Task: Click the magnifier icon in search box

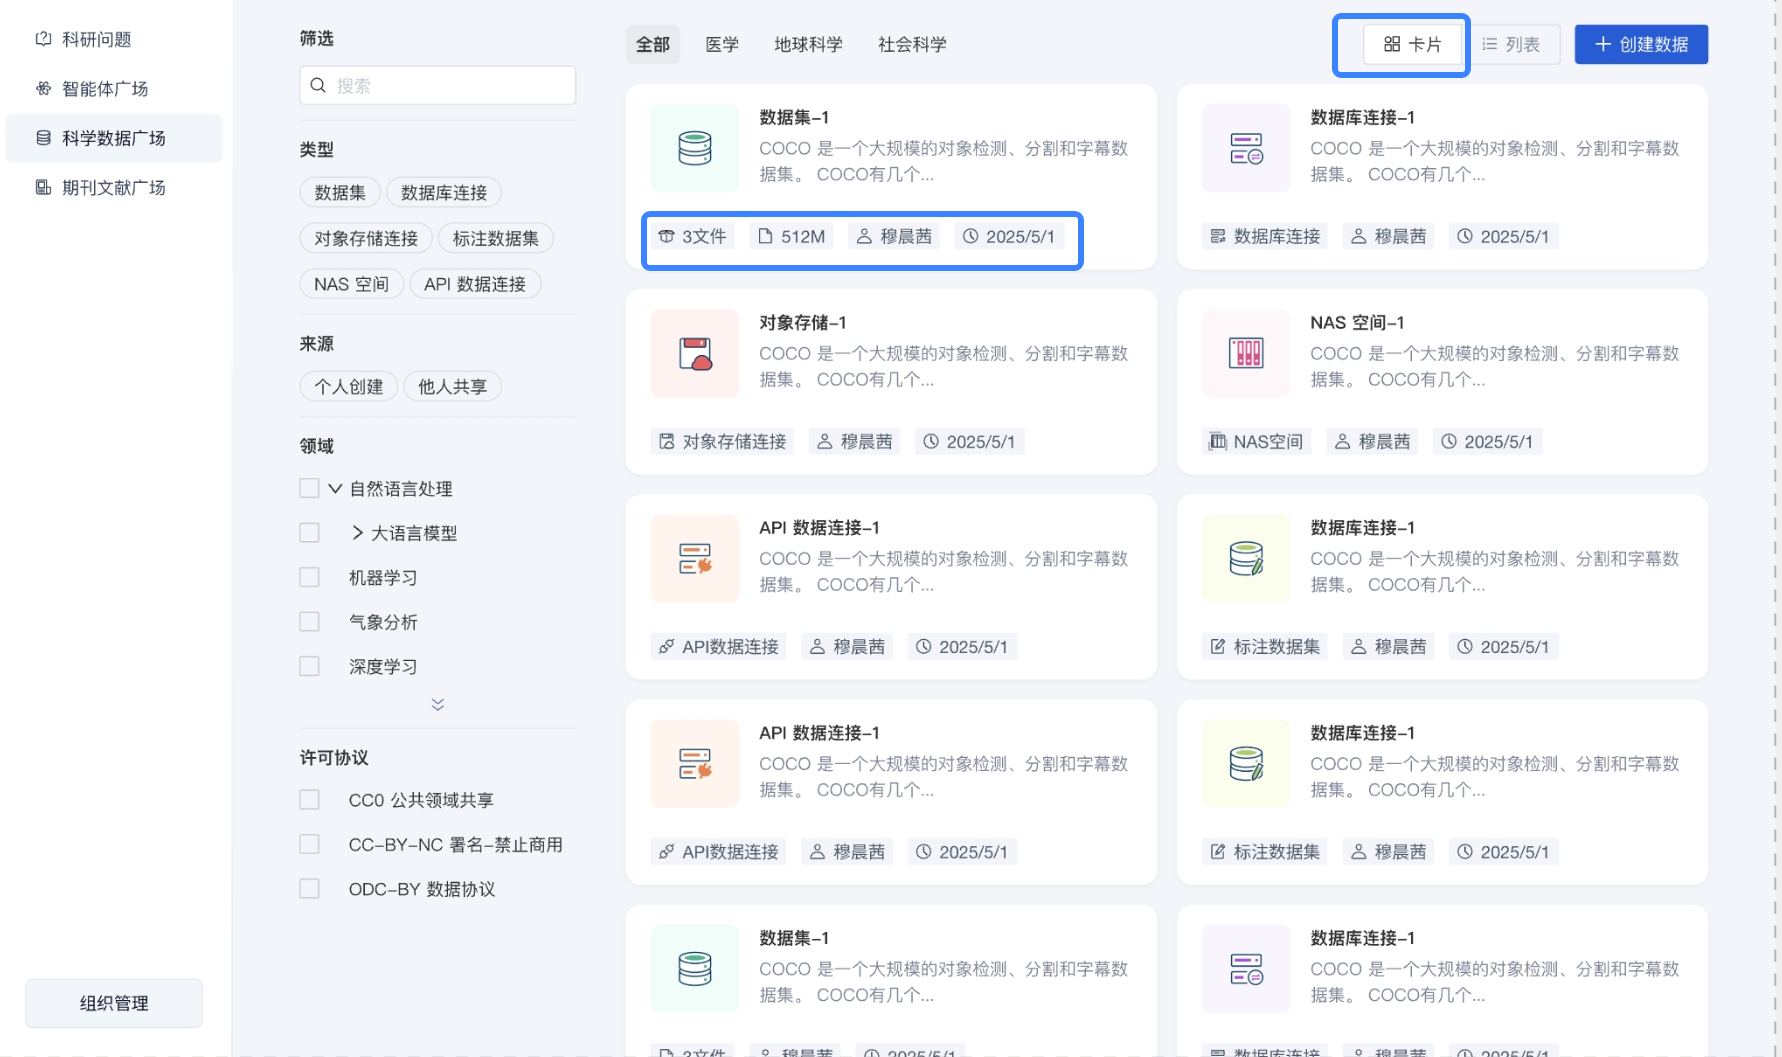Action: 318,85
